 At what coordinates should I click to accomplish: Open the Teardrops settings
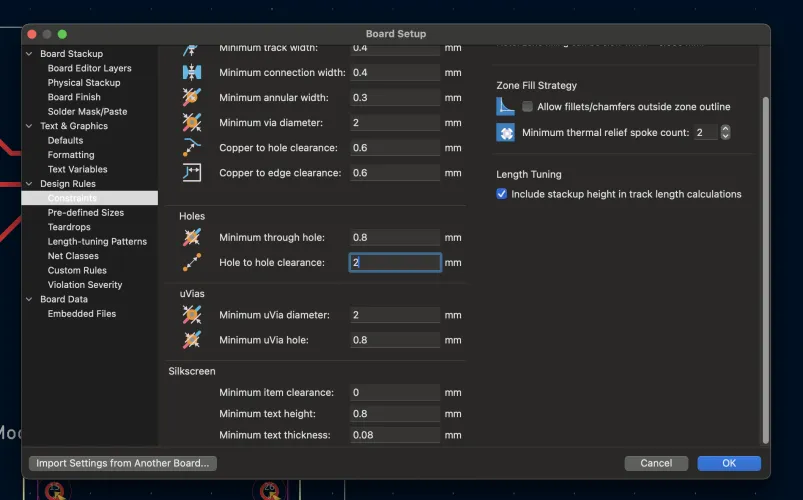tap(69, 226)
